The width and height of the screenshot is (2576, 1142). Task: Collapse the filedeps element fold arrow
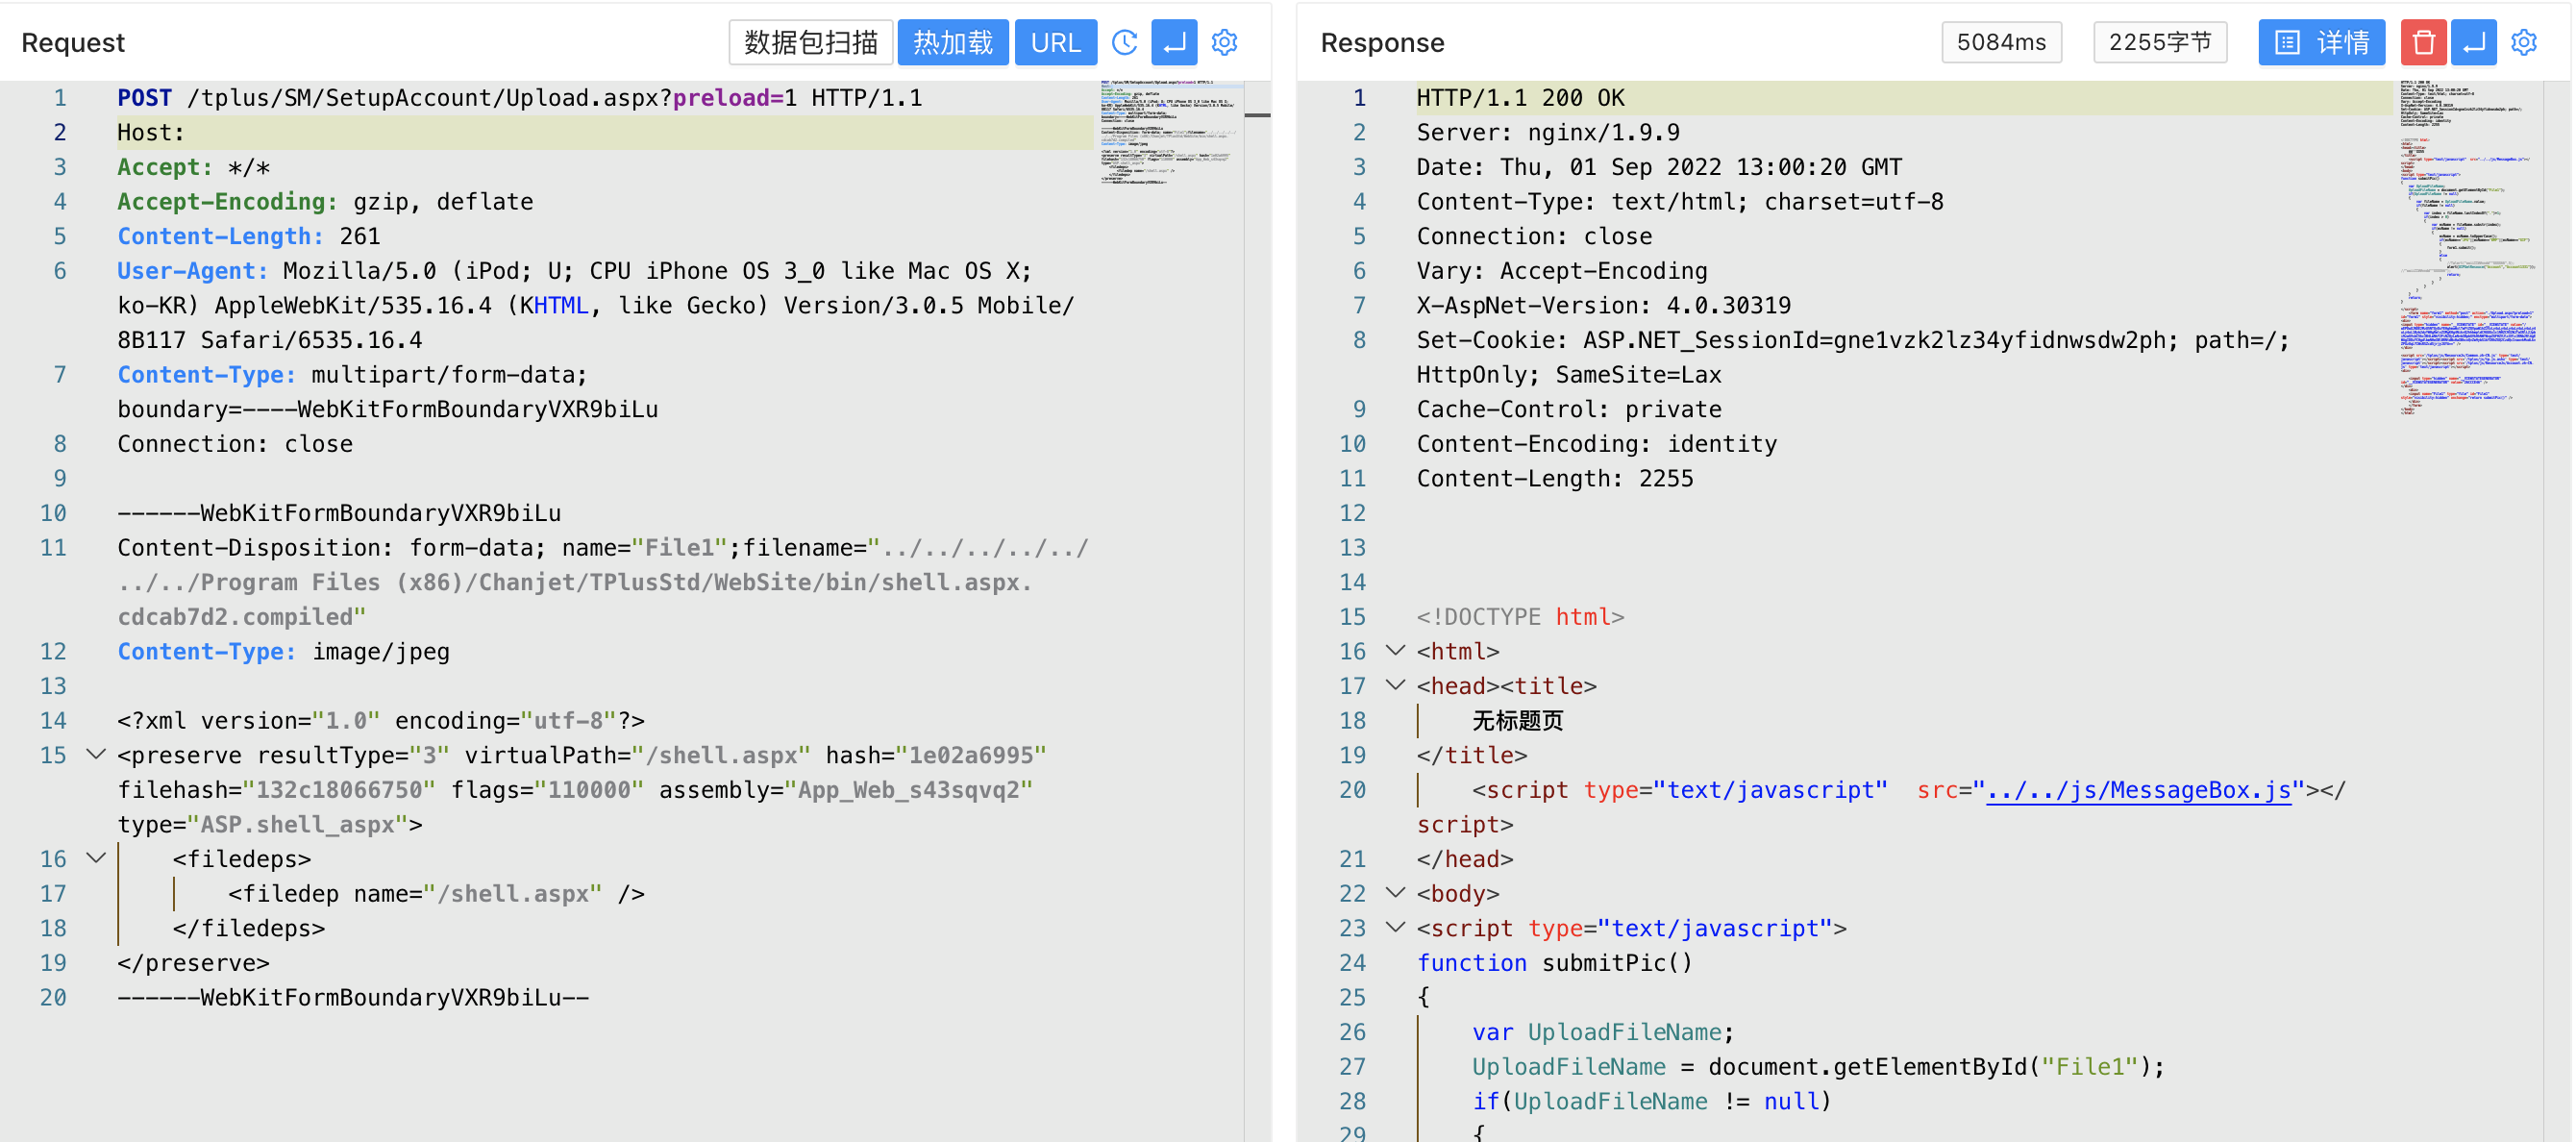(x=96, y=858)
